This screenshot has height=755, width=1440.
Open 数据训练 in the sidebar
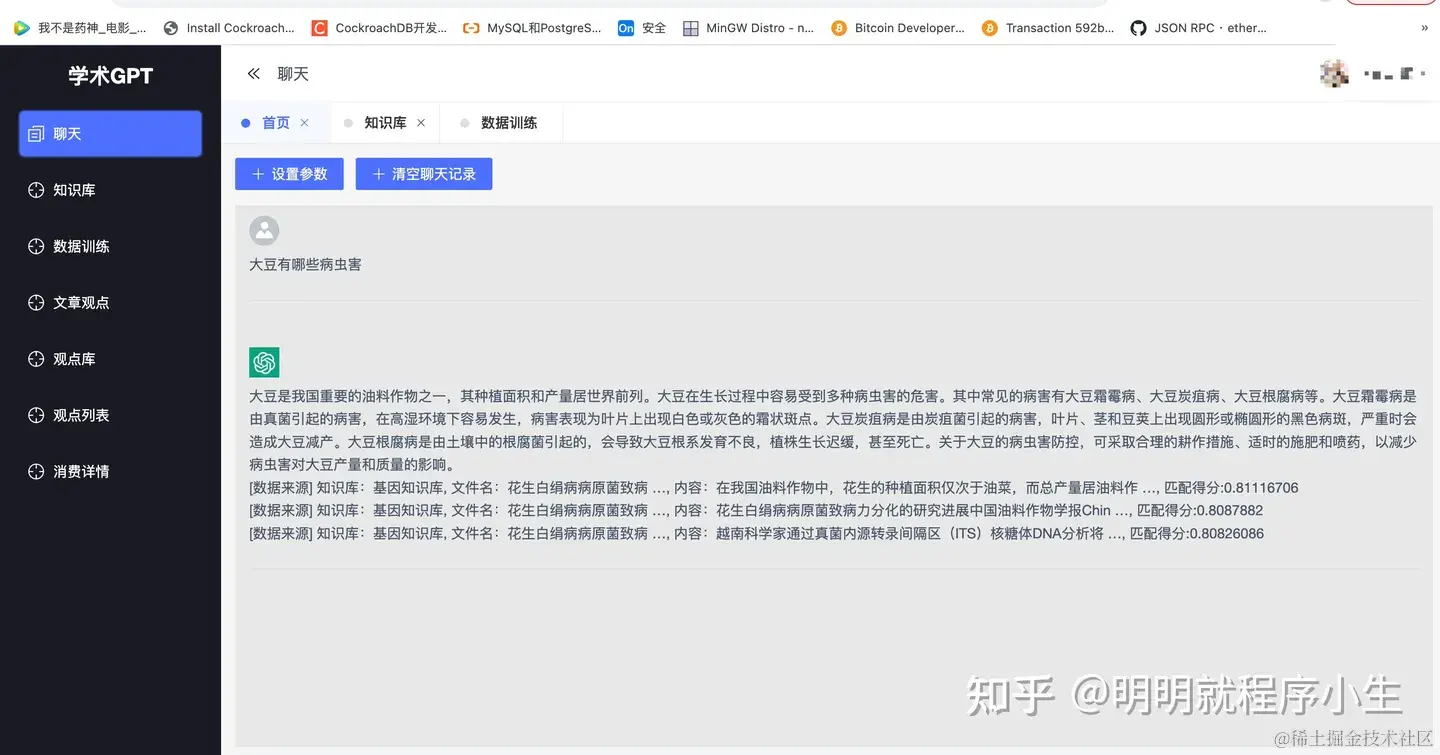point(110,246)
